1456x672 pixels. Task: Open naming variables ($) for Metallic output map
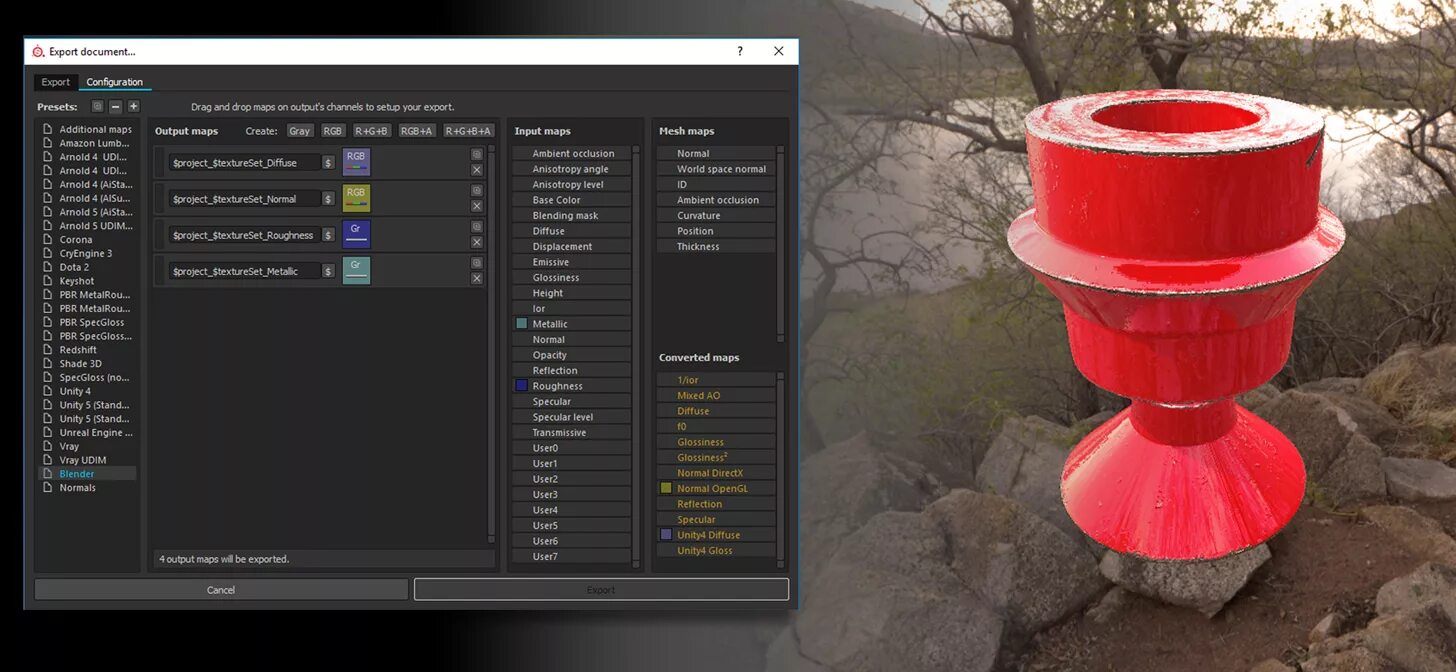click(328, 271)
